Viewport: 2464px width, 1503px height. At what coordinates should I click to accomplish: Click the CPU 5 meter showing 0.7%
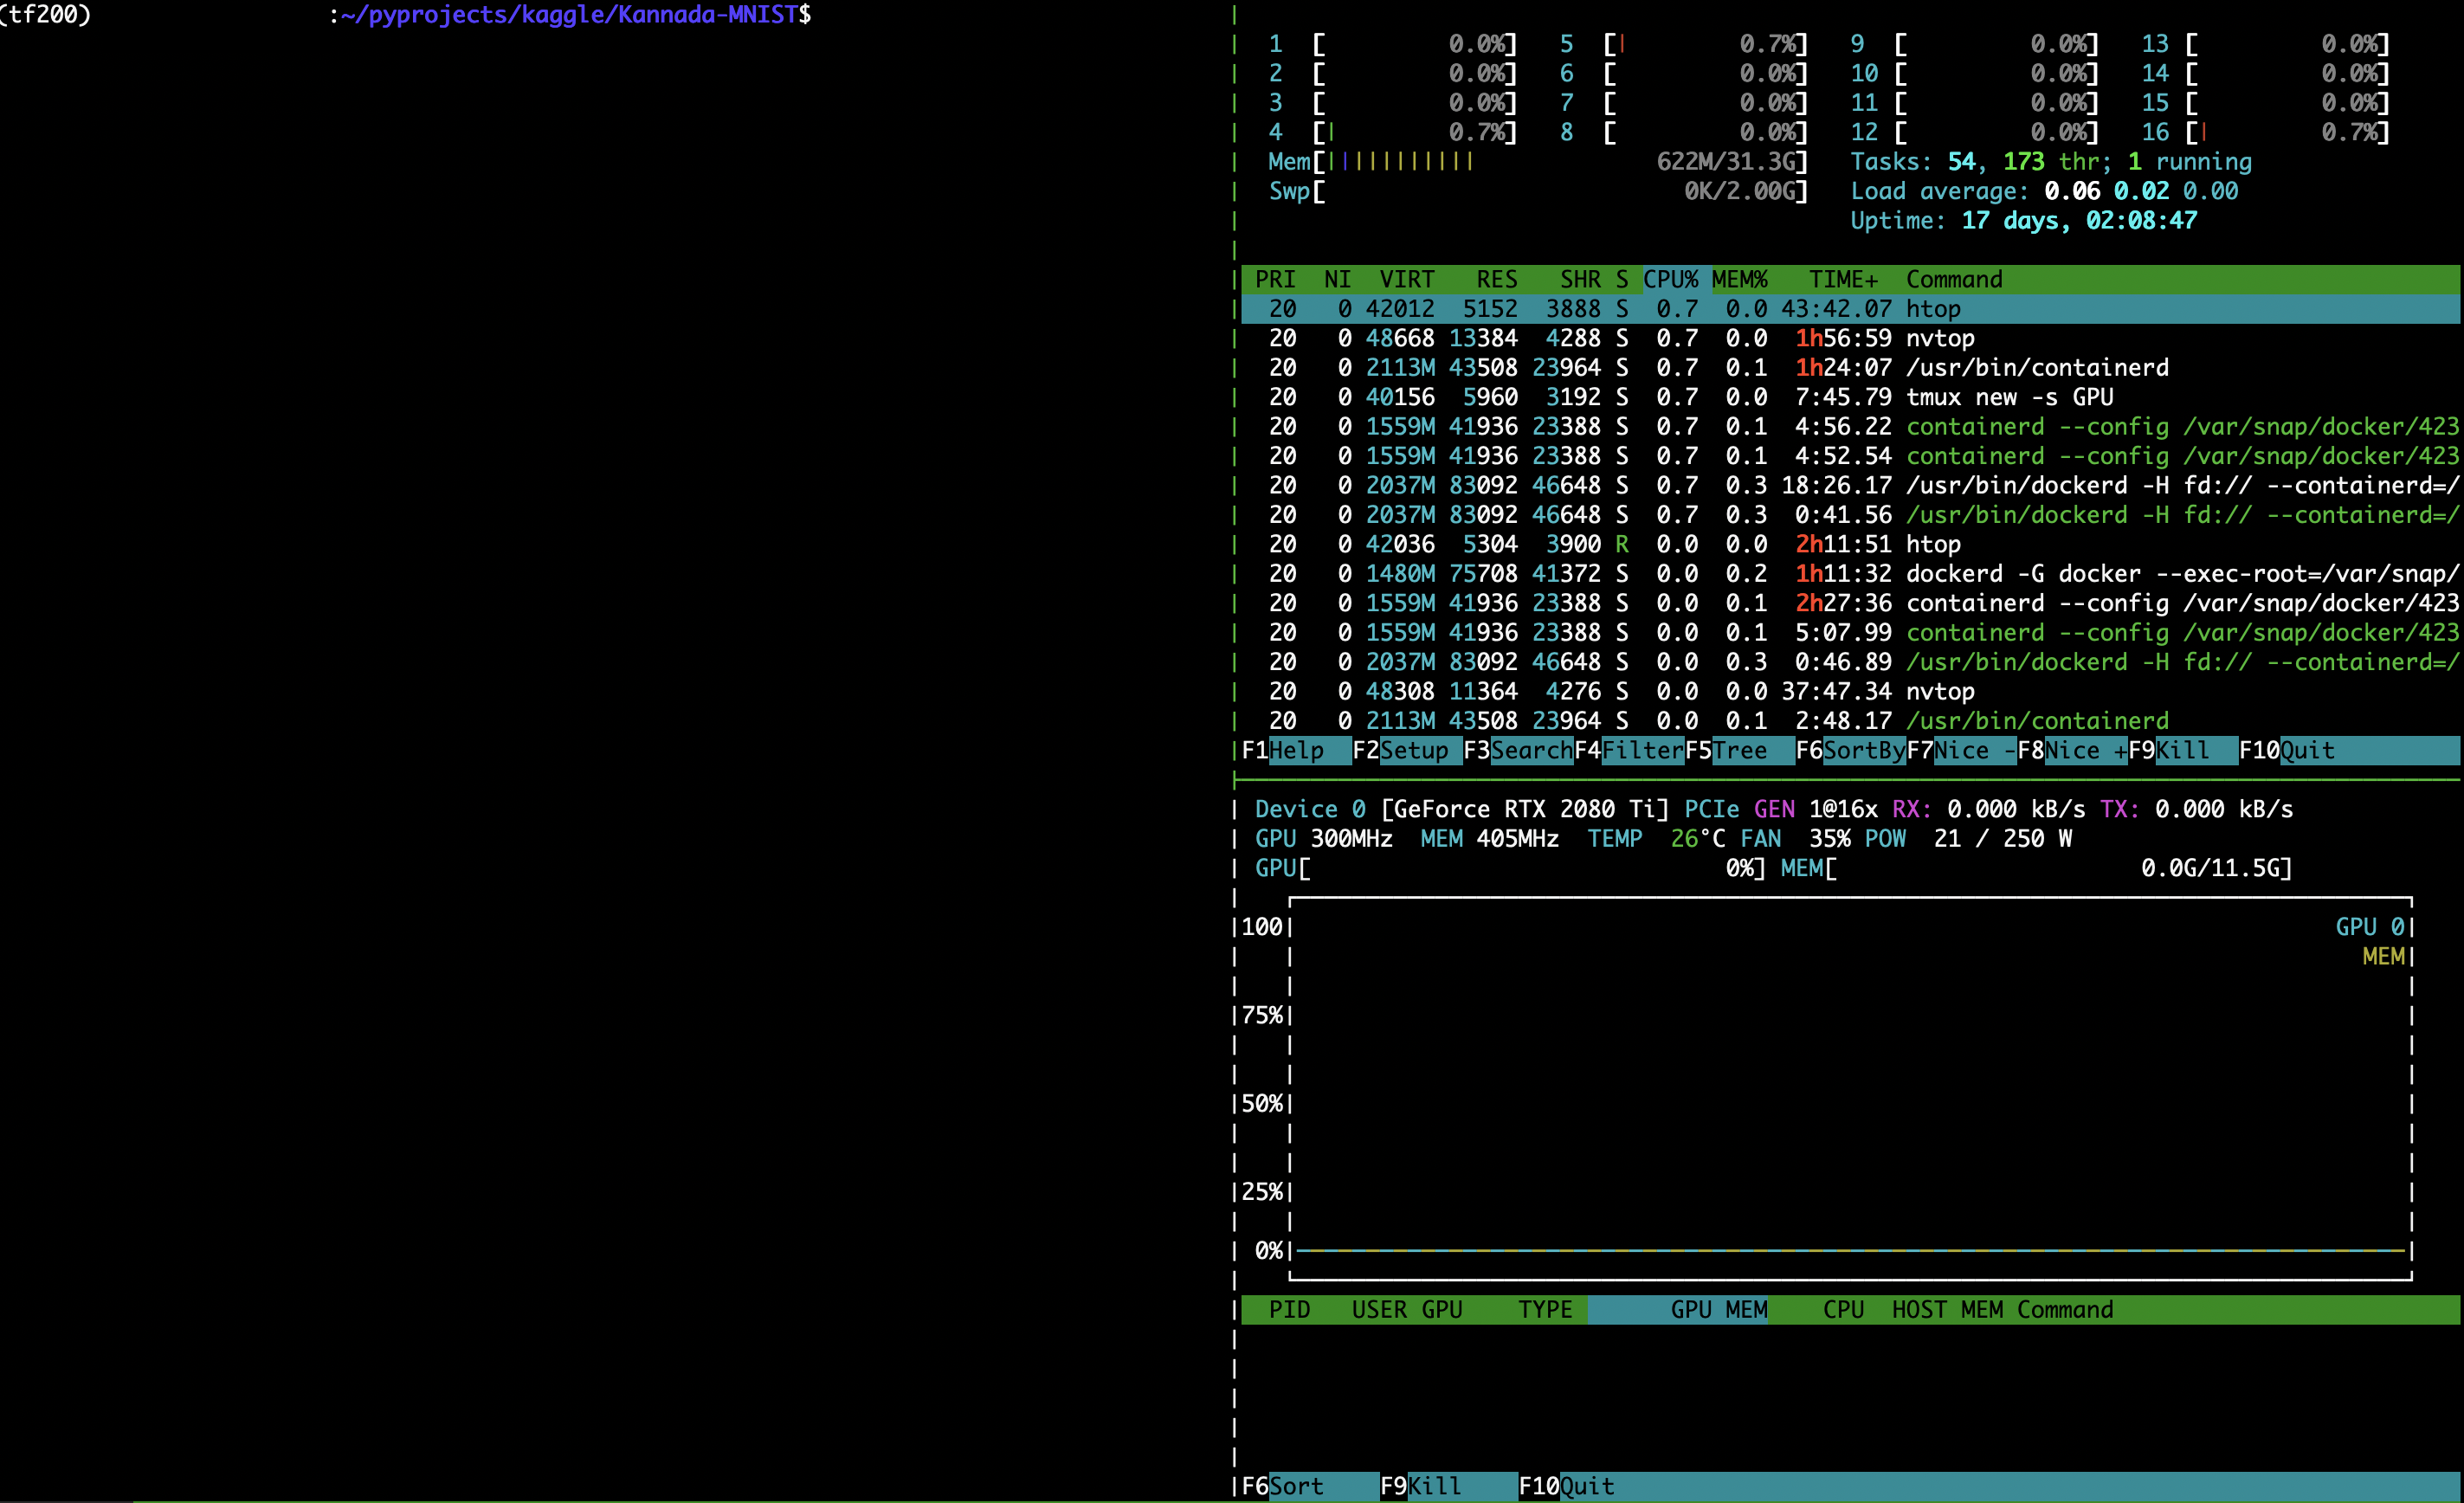[x=1684, y=44]
